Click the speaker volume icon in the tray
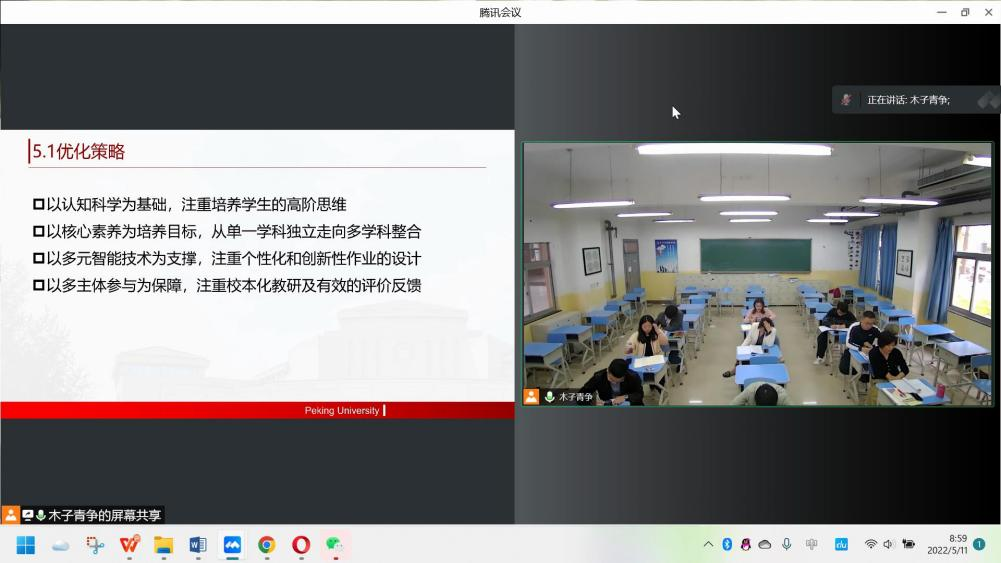This screenshot has height=563, width=1001. pos(889,544)
